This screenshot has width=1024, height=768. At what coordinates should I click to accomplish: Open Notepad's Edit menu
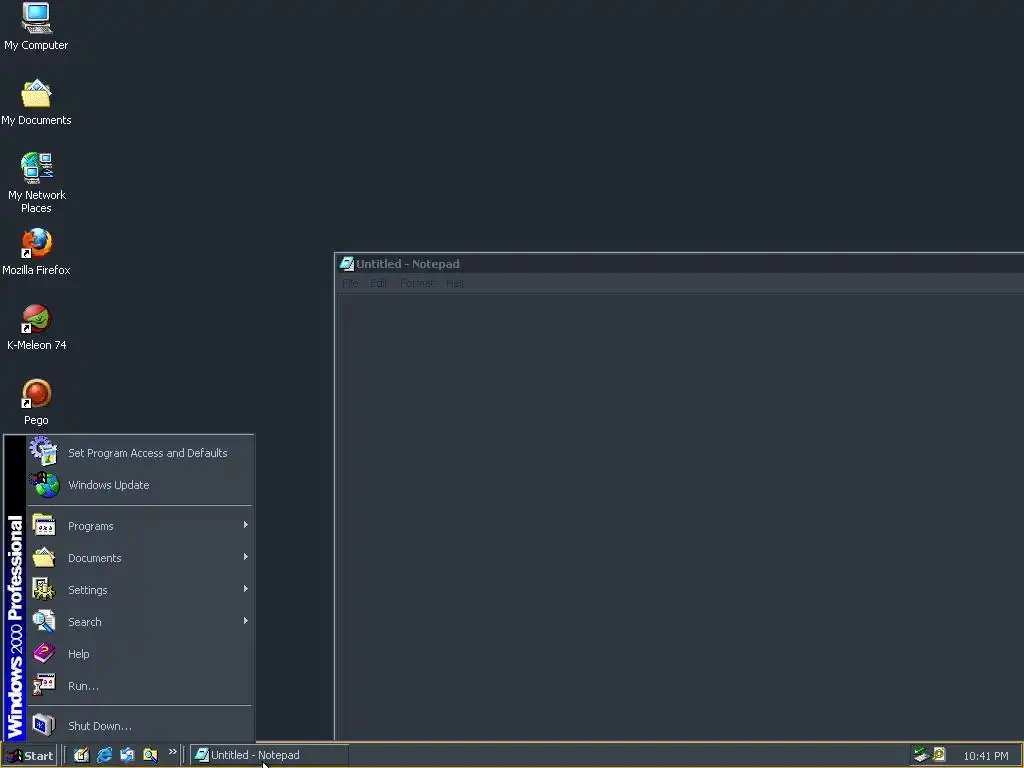[x=379, y=283]
